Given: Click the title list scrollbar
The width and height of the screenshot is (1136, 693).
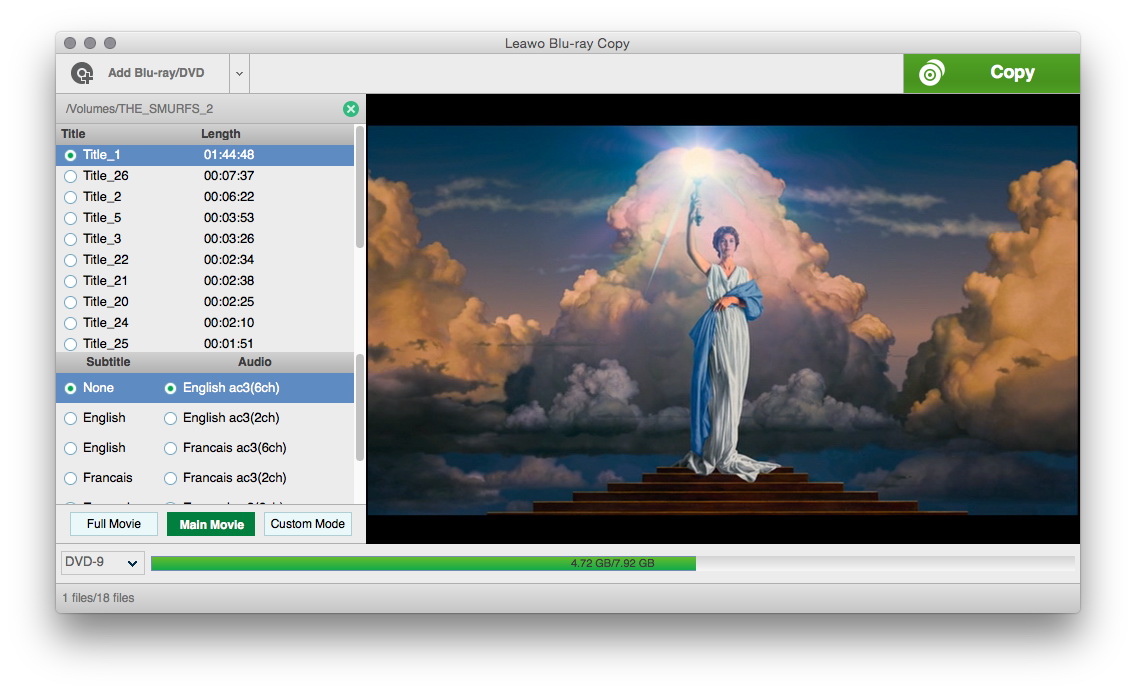Looking at the screenshot, I should pyautogui.click(x=359, y=188).
